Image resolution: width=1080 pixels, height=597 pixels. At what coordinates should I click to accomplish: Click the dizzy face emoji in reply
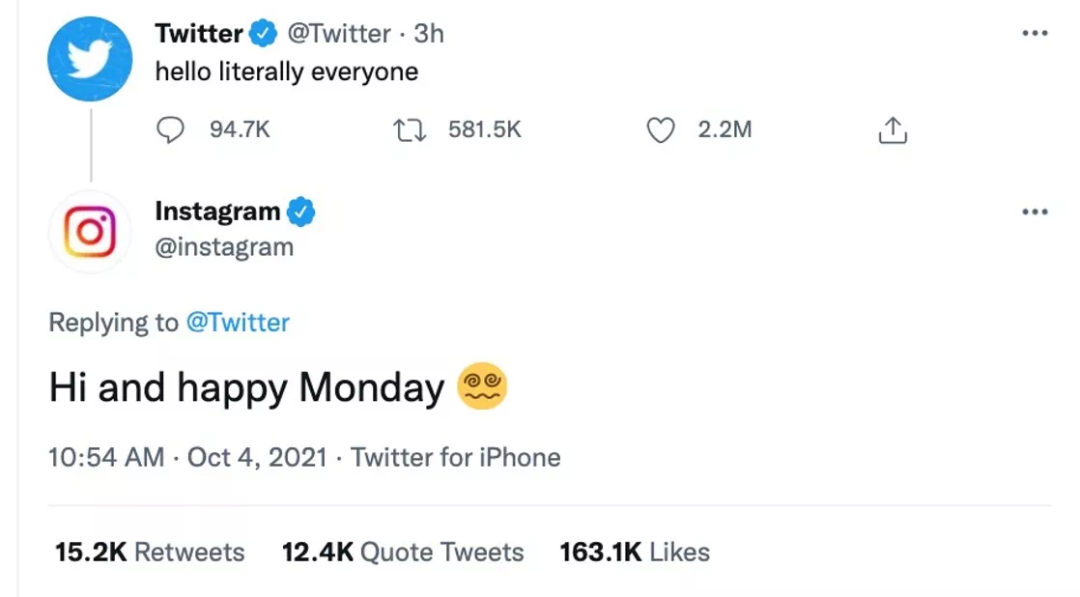point(482,387)
